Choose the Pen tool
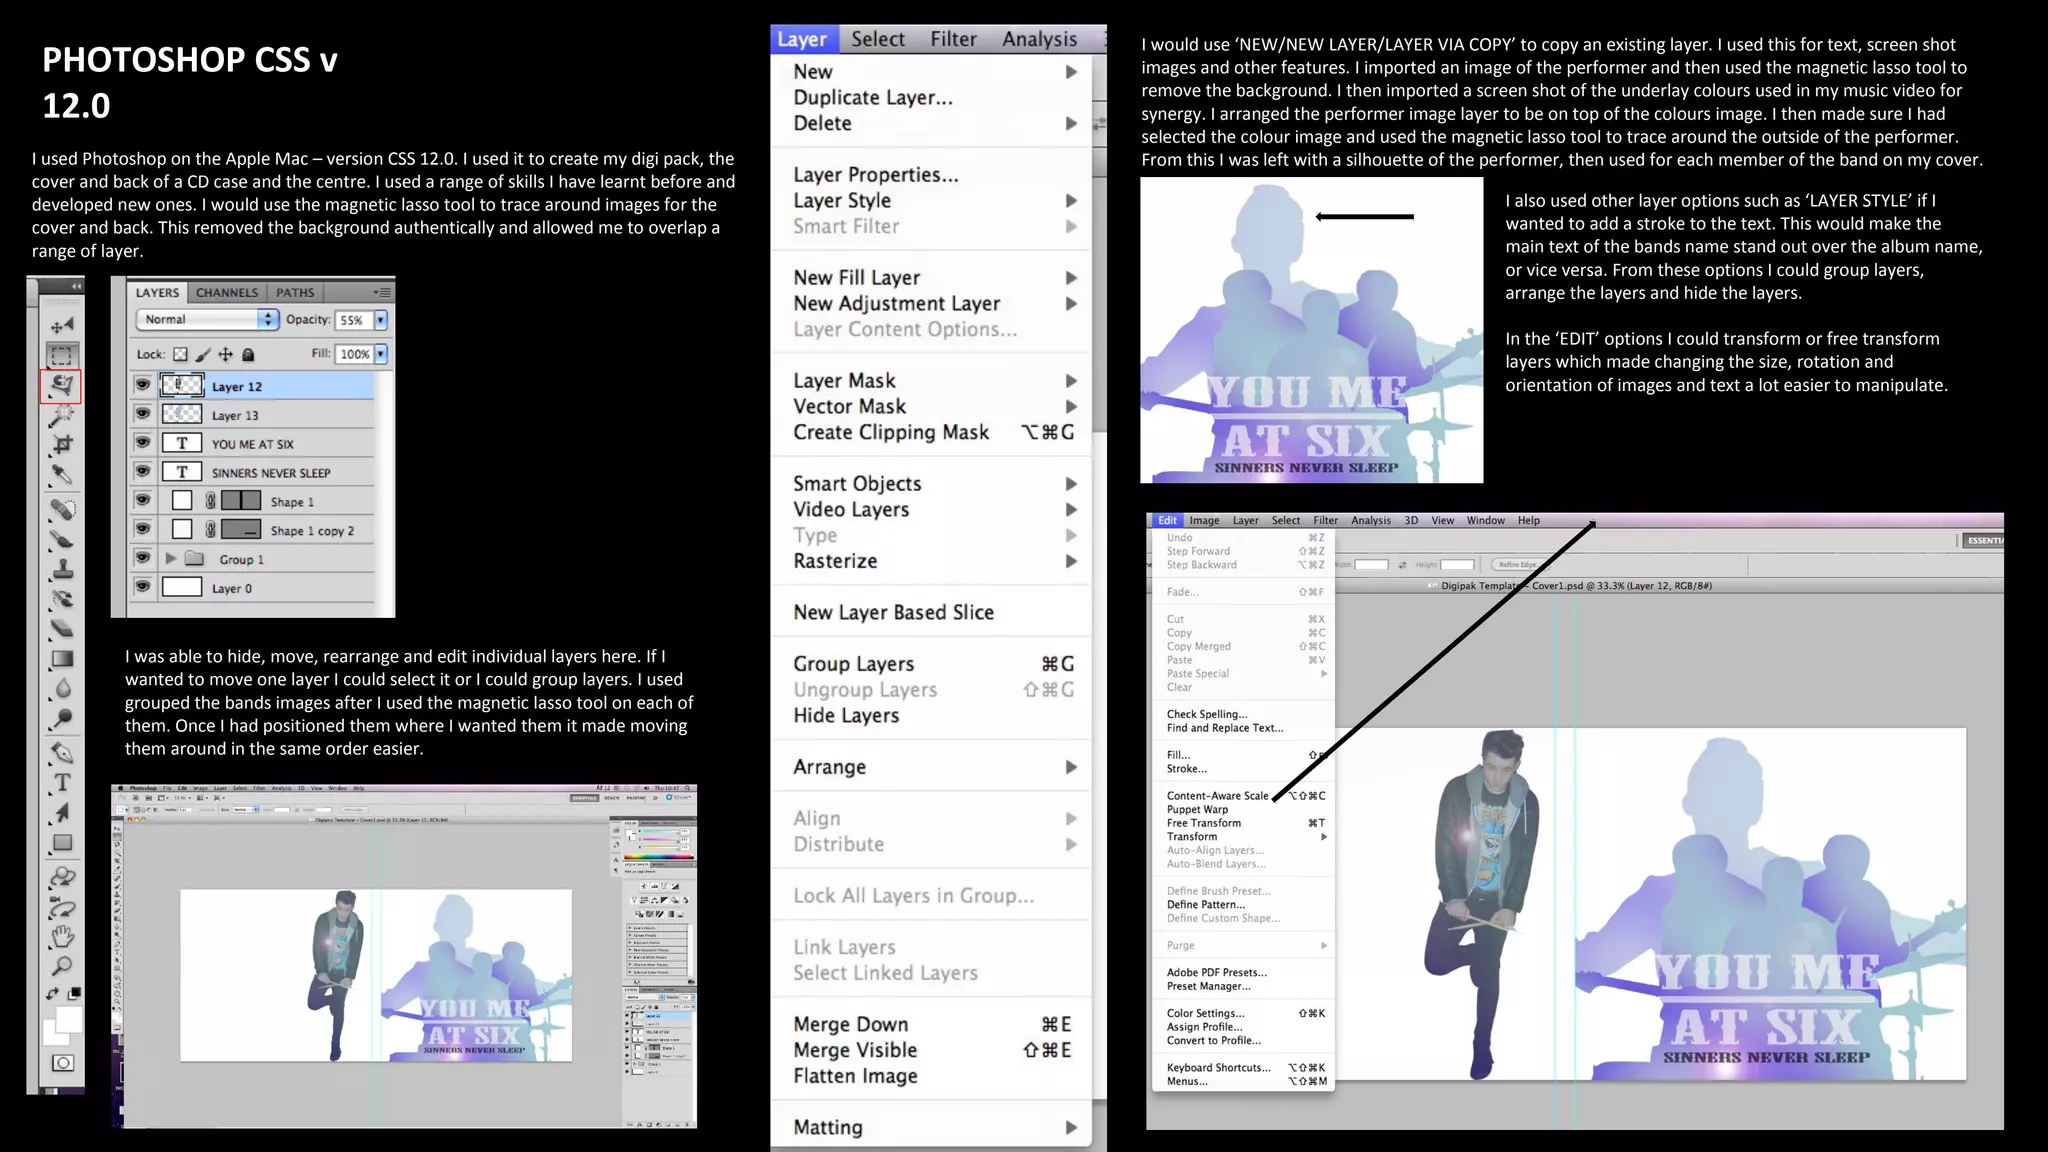 click(62, 752)
